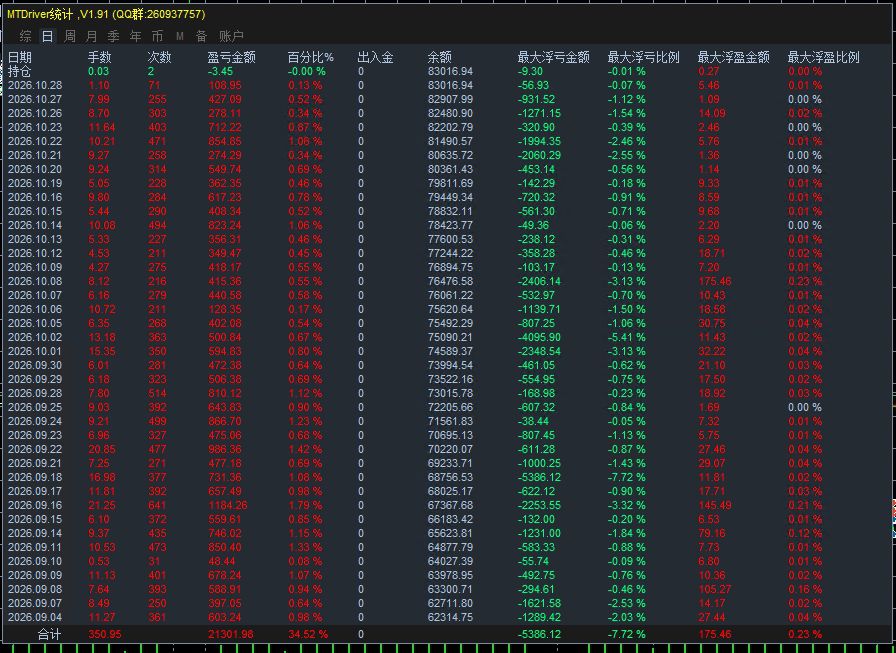Viewport: 896px width, 653px height.
Task: Click the 82907.99 balance cell
Action: (x=450, y=99)
